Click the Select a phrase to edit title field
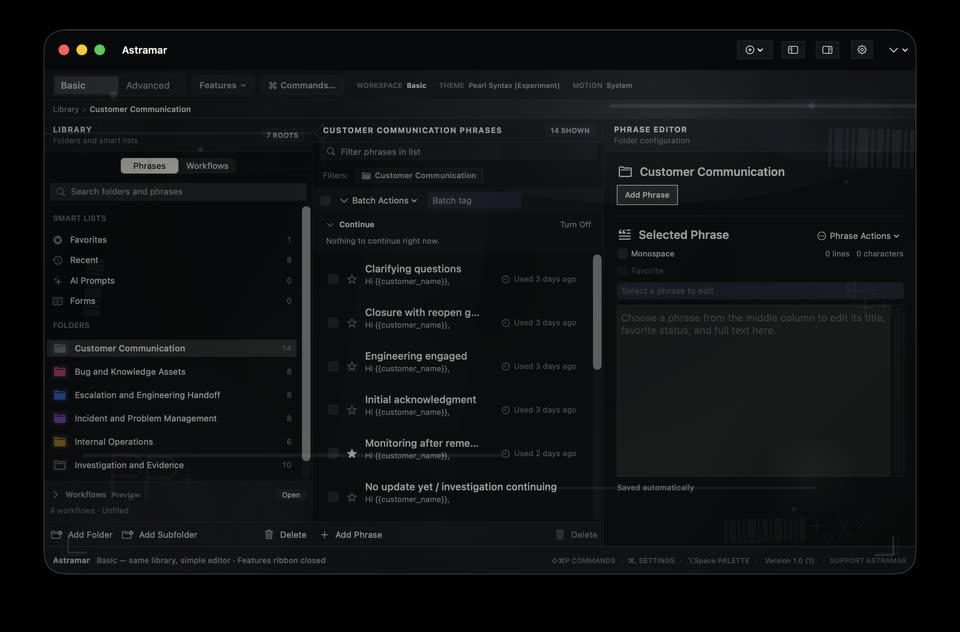 coord(760,291)
